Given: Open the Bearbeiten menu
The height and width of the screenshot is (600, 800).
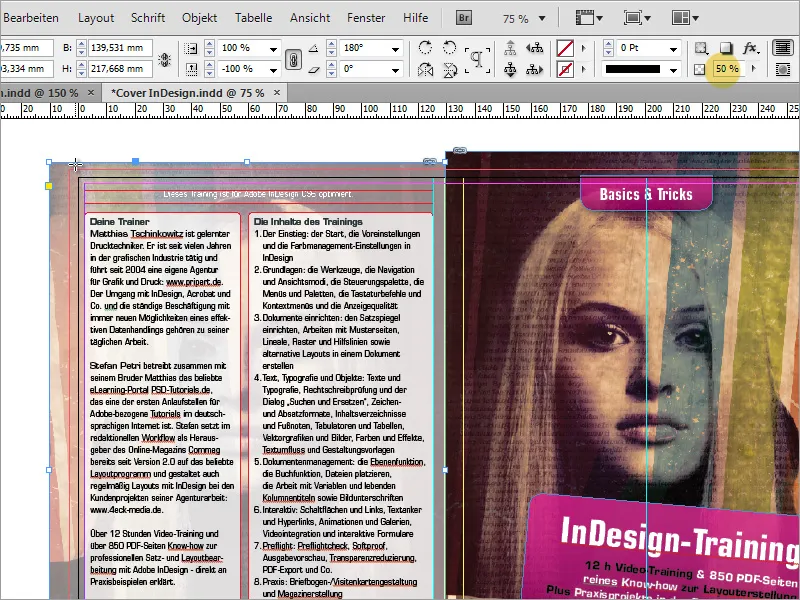Looking at the screenshot, I should tap(31, 18).
